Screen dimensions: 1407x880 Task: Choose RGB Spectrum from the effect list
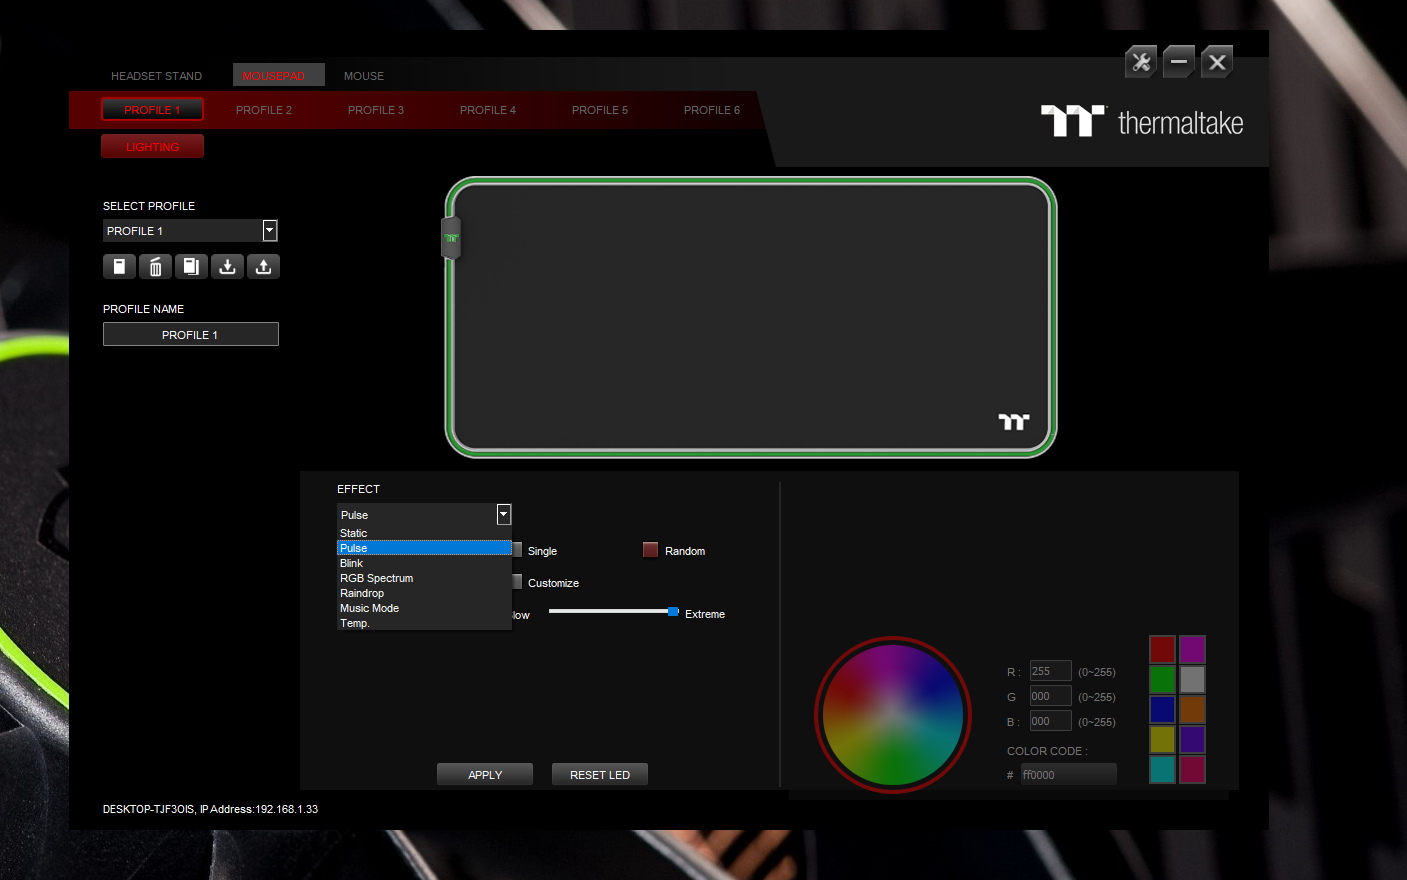[424, 578]
